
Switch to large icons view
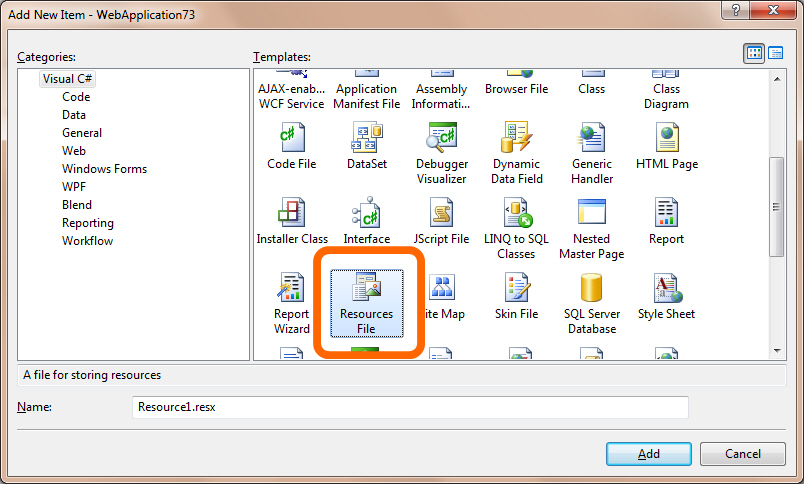click(x=754, y=53)
